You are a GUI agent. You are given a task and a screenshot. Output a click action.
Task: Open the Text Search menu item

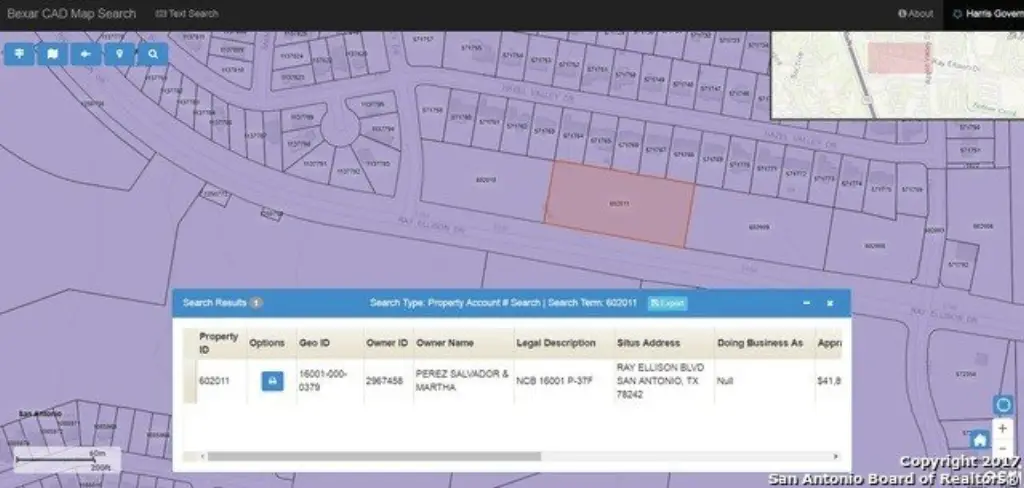click(188, 14)
